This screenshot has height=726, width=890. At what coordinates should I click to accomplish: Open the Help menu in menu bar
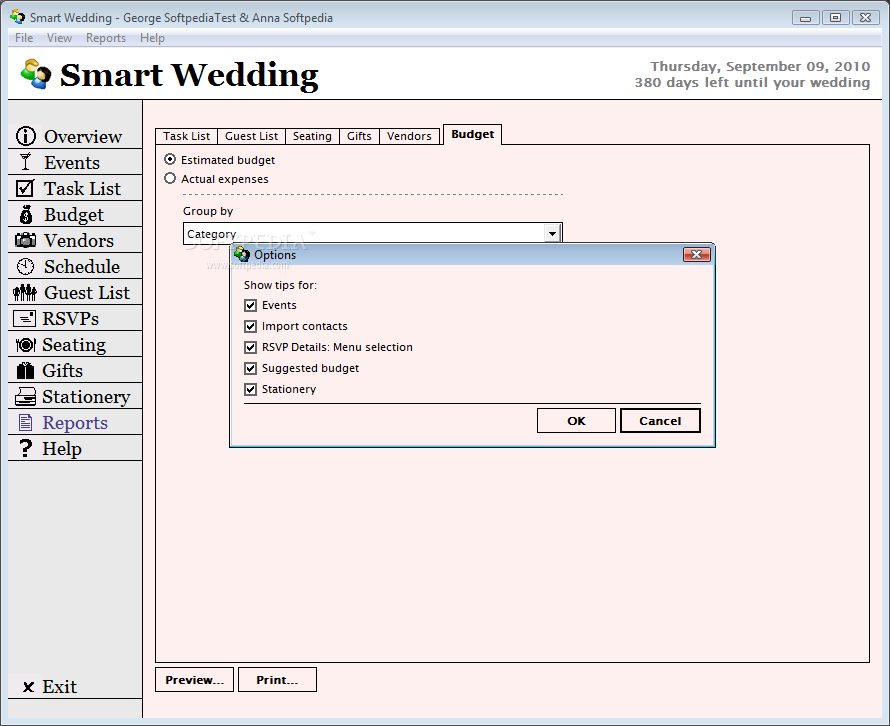152,38
